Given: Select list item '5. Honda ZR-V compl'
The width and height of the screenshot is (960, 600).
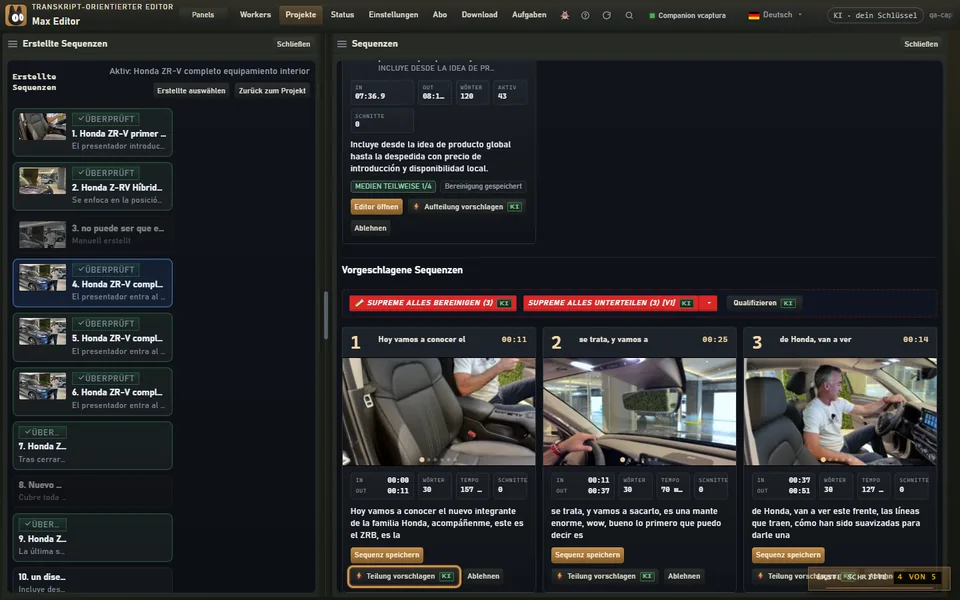Looking at the screenshot, I should click(x=92, y=337).
